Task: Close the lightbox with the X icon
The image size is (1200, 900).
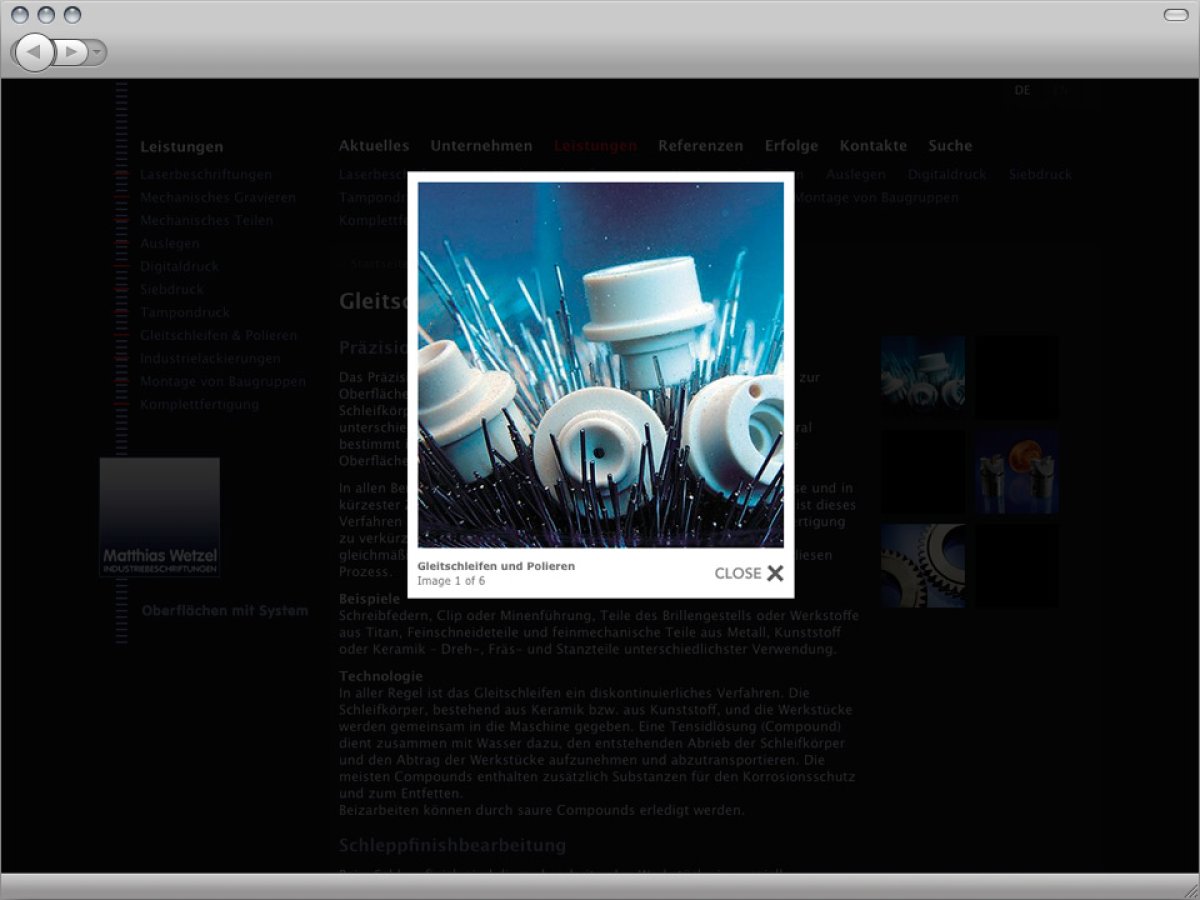Action: point(775,573)
